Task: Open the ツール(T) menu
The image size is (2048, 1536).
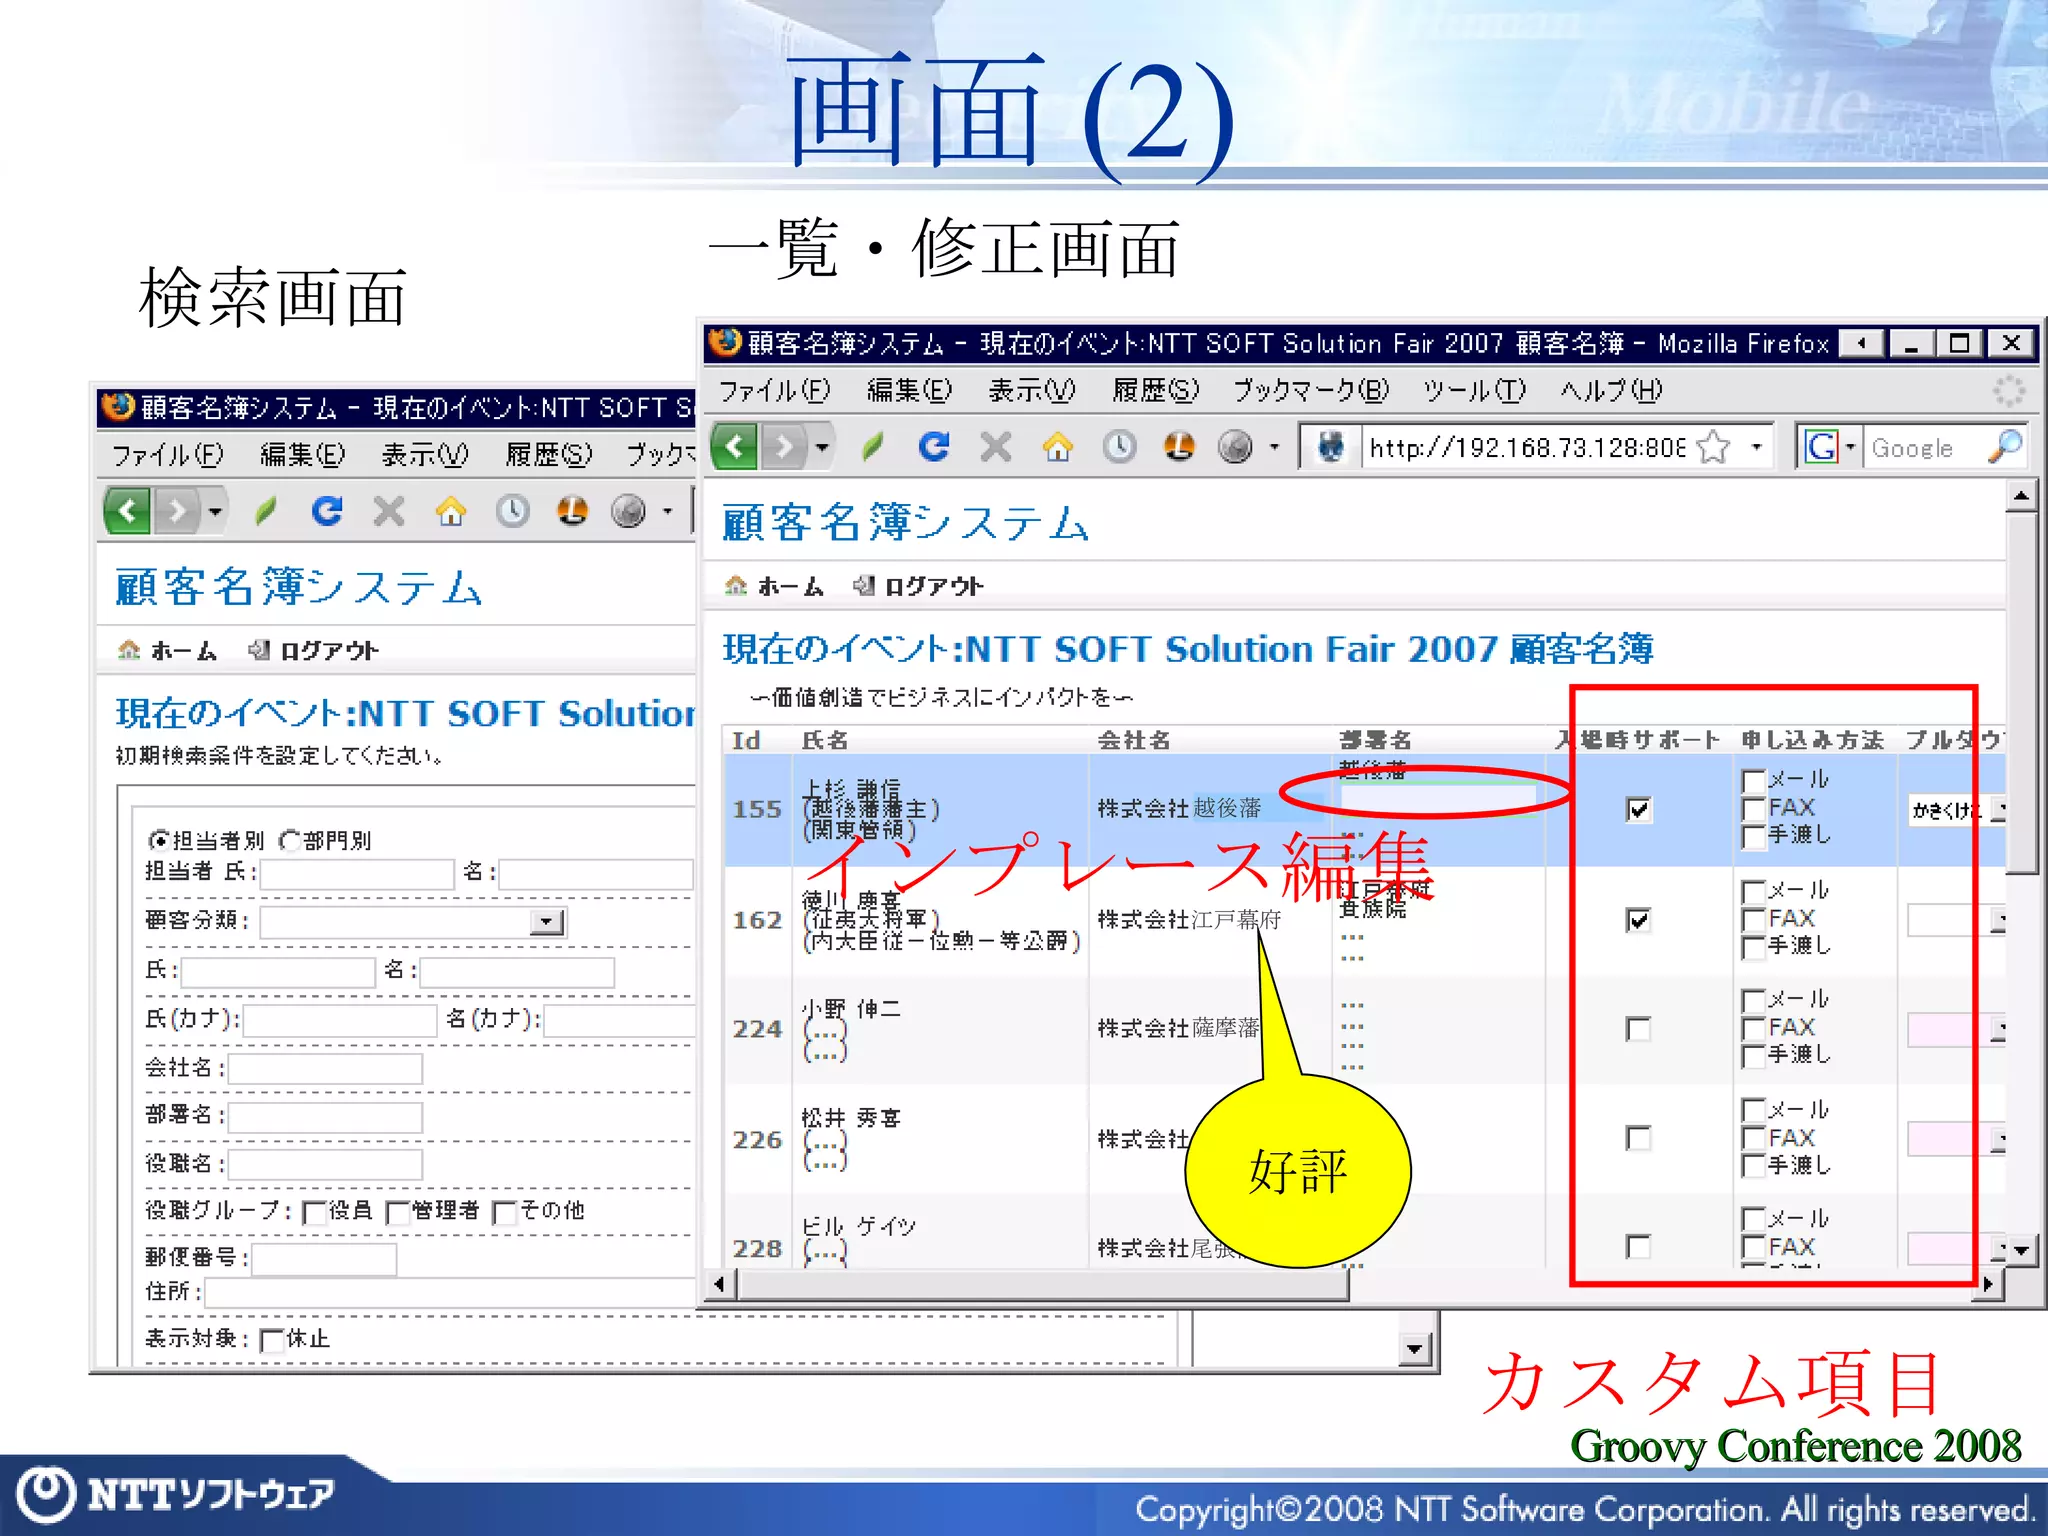Action: (1474, 391)
